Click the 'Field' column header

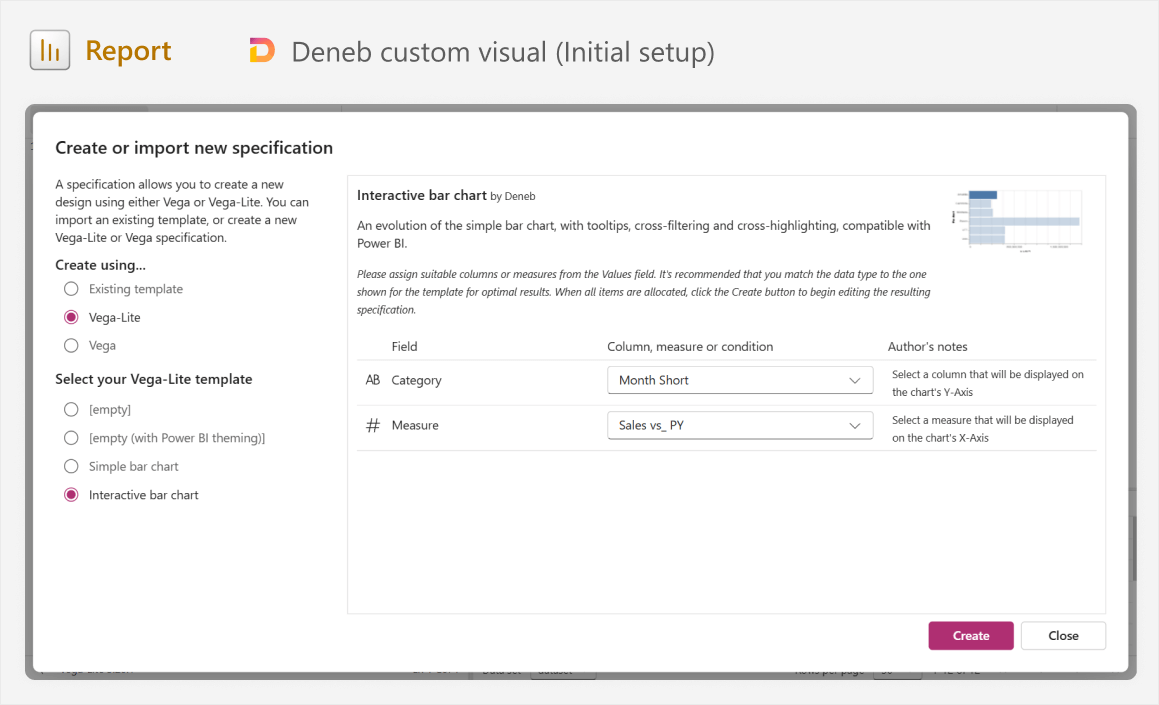pos(404,347)
